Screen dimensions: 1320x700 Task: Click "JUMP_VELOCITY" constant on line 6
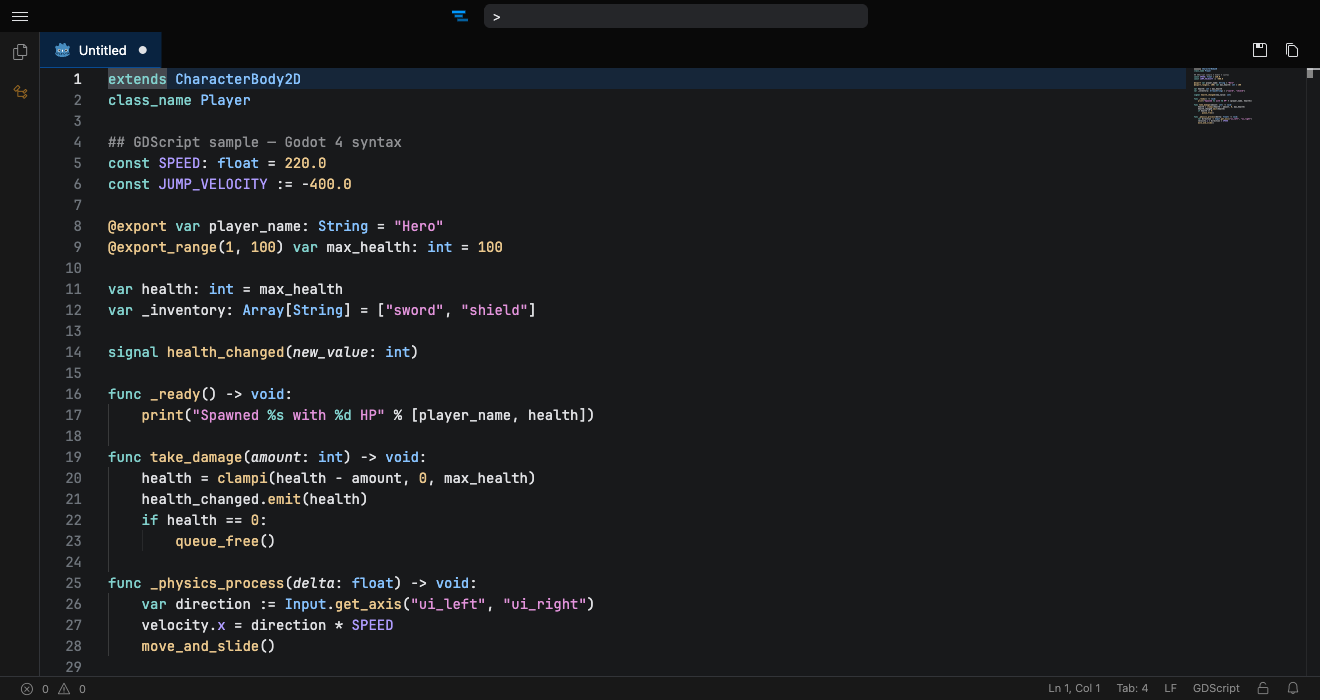(213, 184)
